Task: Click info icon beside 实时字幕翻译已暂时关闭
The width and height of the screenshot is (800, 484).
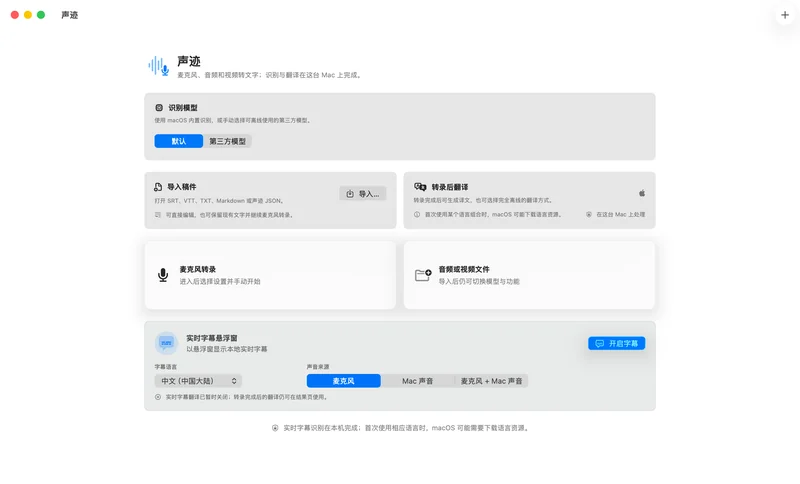Action: [158, 397]
